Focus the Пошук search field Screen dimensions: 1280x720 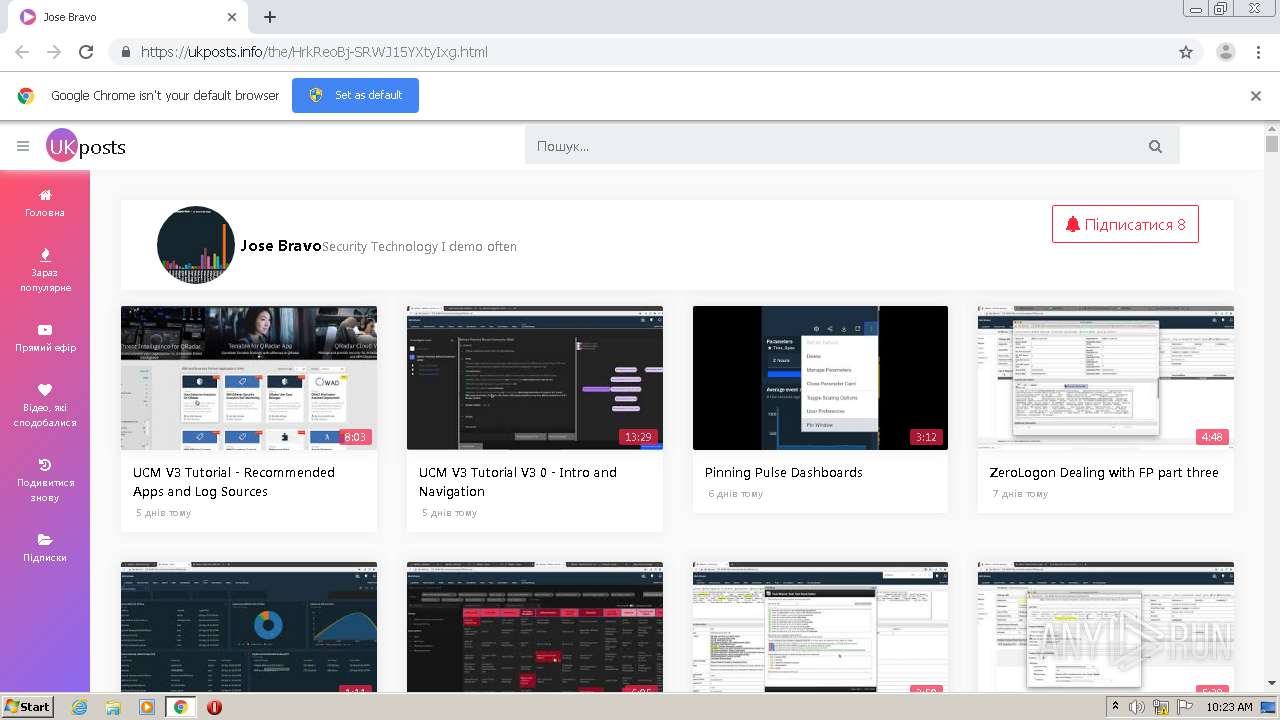click(830, 146)
